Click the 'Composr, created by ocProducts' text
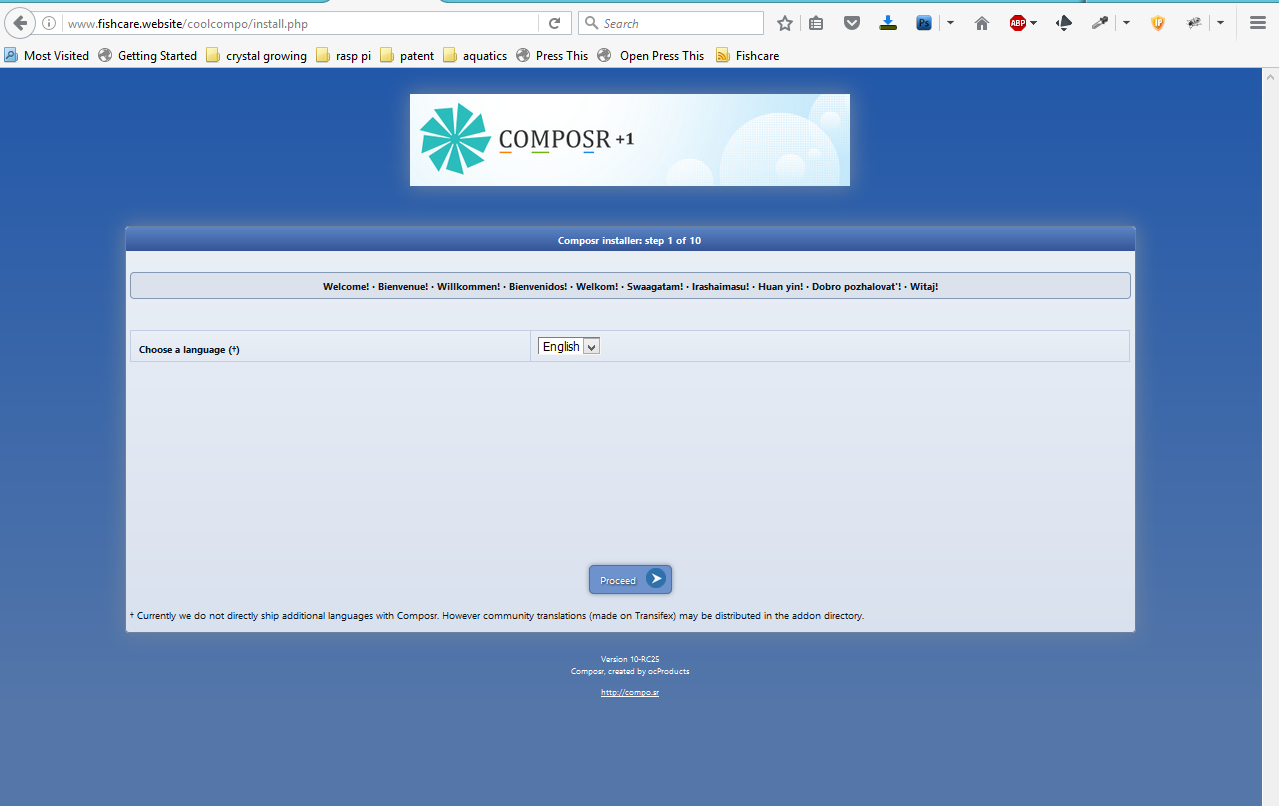The height and width of the screenshot is (806, 1279). (x=630, y=671)
